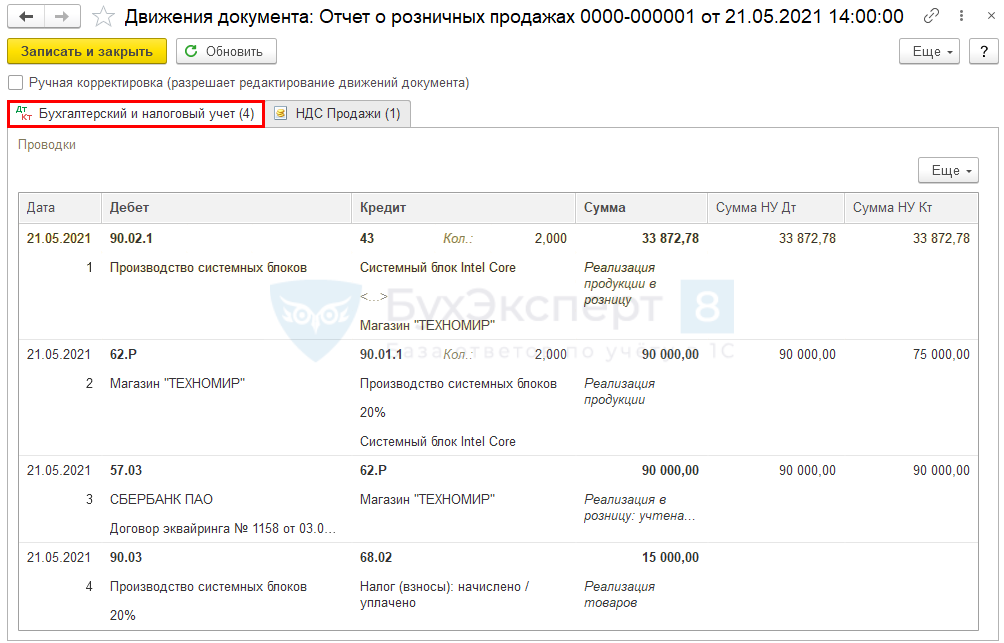
Task: Click credit account 68.02 in fourth row
Action: click(x=376, y=557)
